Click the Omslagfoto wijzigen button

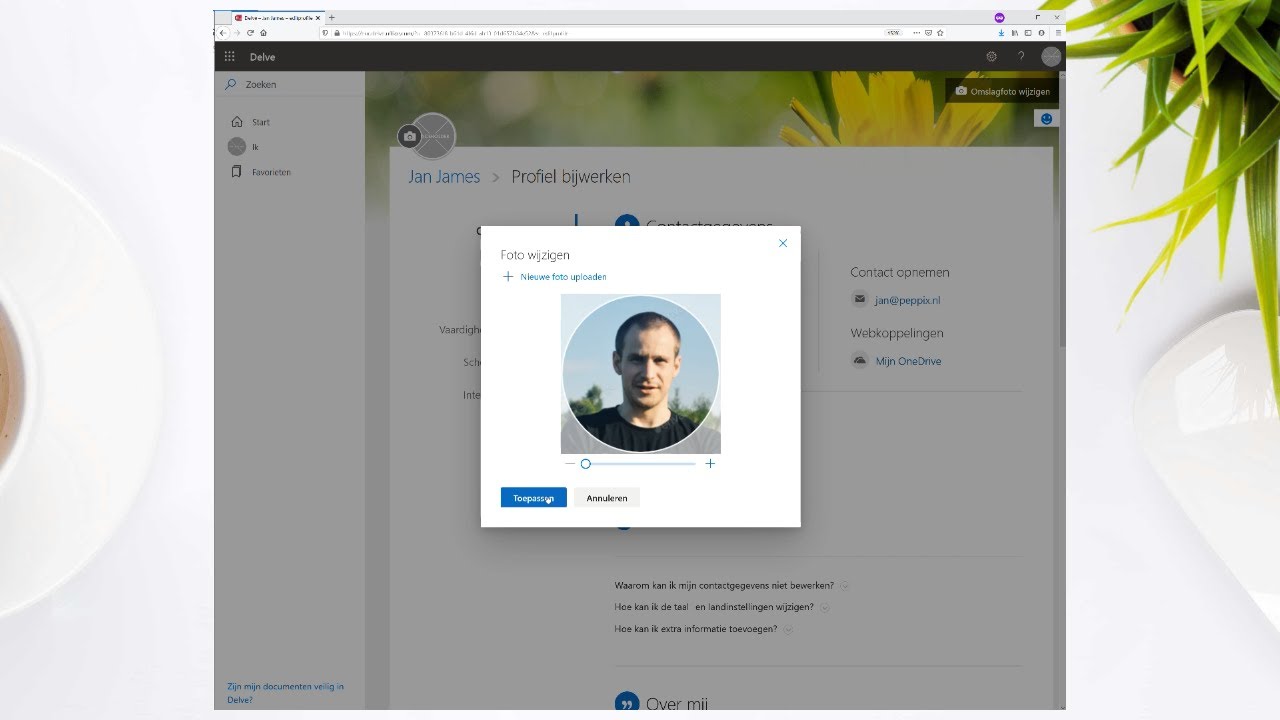1002,91
